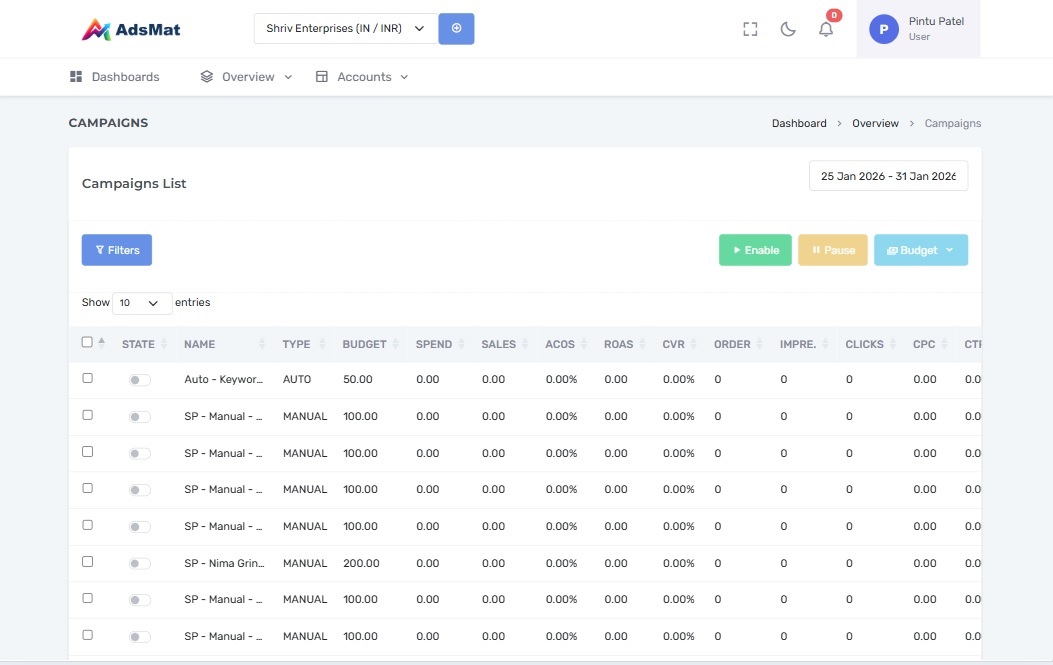Image resolution: width=1053 pixels, height=665 pixels.
Task: Expand the Budget dropdown button
Action: click(920, 250)
